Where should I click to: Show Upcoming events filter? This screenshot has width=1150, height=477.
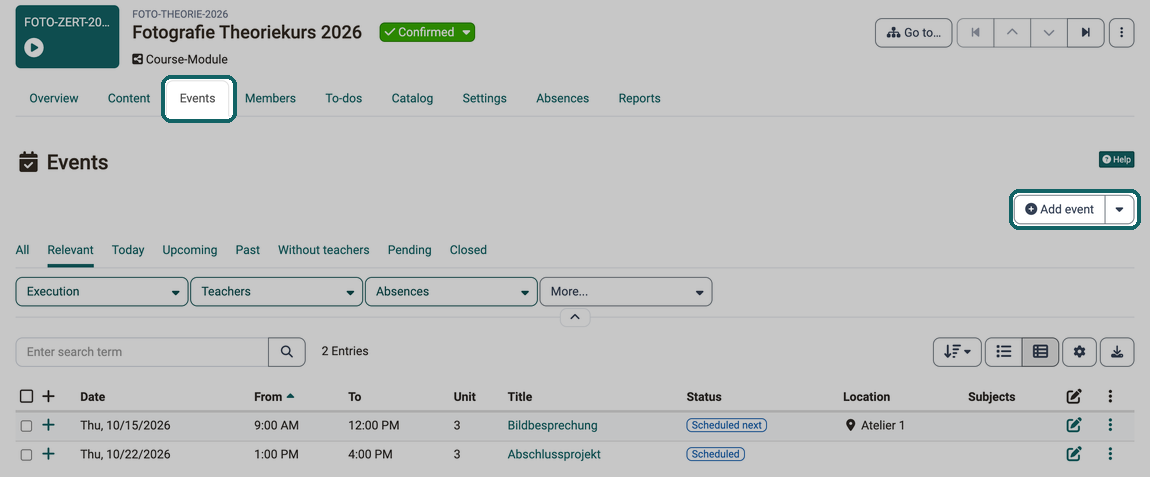pyautogui.click(x=190, y=250)
